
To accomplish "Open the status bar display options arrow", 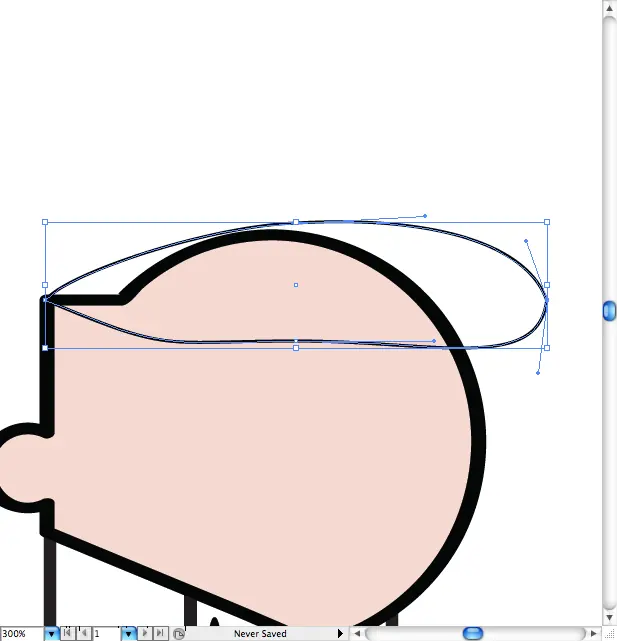I will pos(340,633).
